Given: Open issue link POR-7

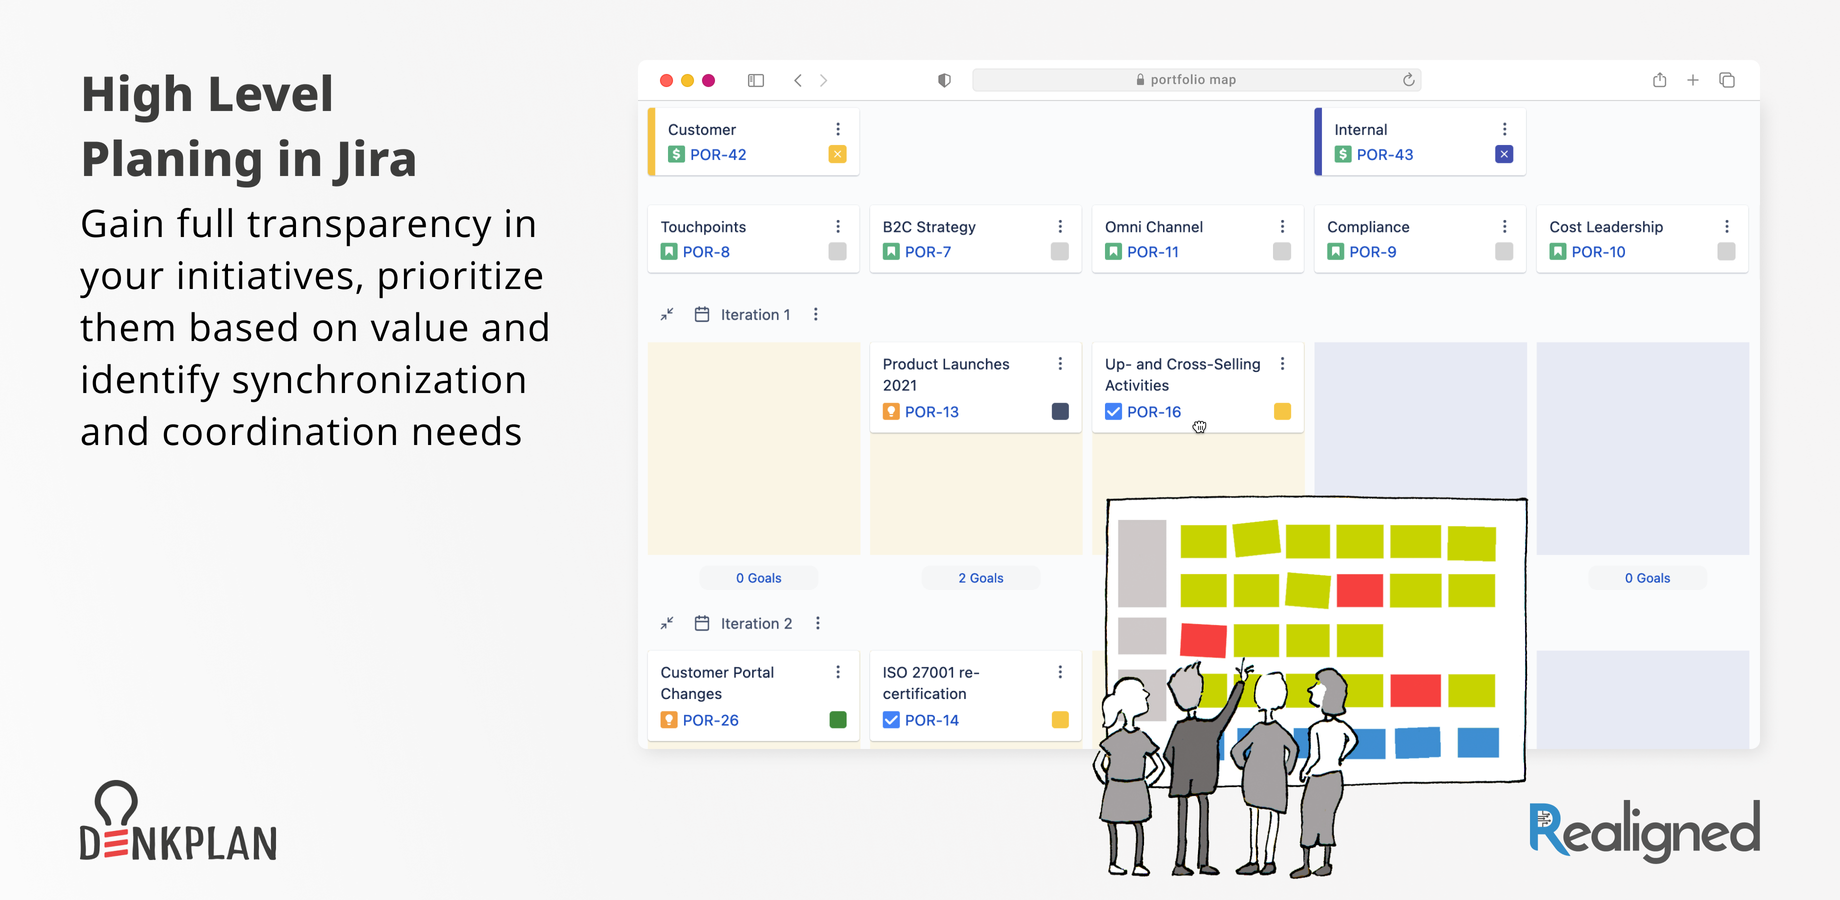Looking at the screenshot, I should 928,252.
